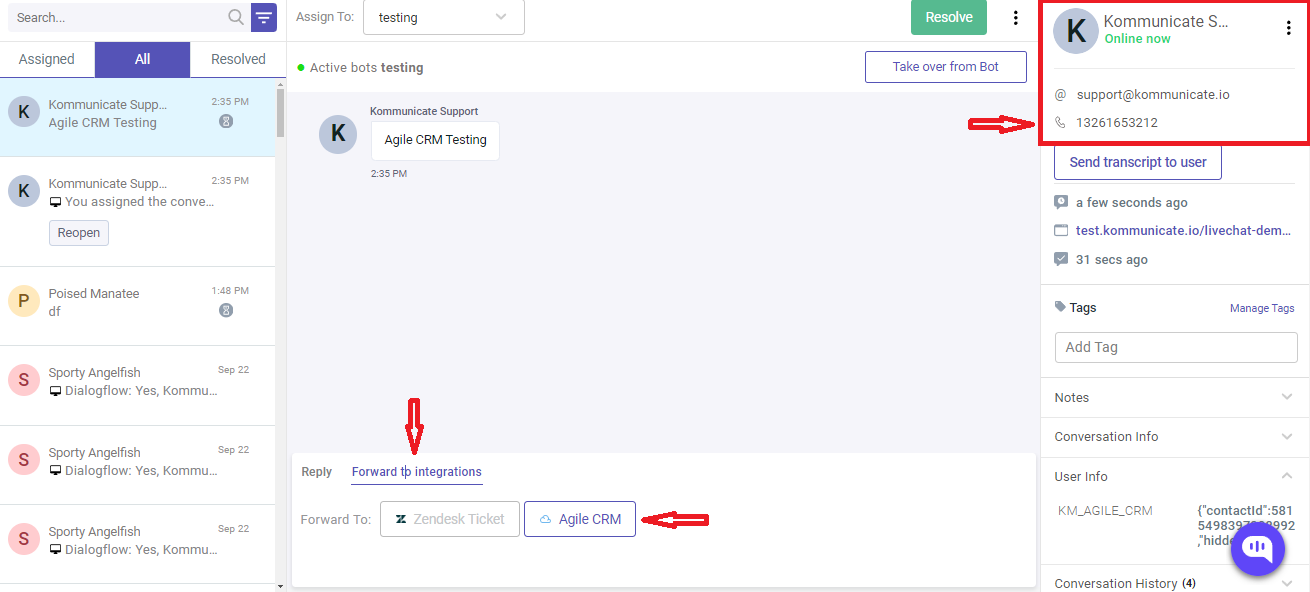
Task: Select the Reply tab
Action: 317,472
